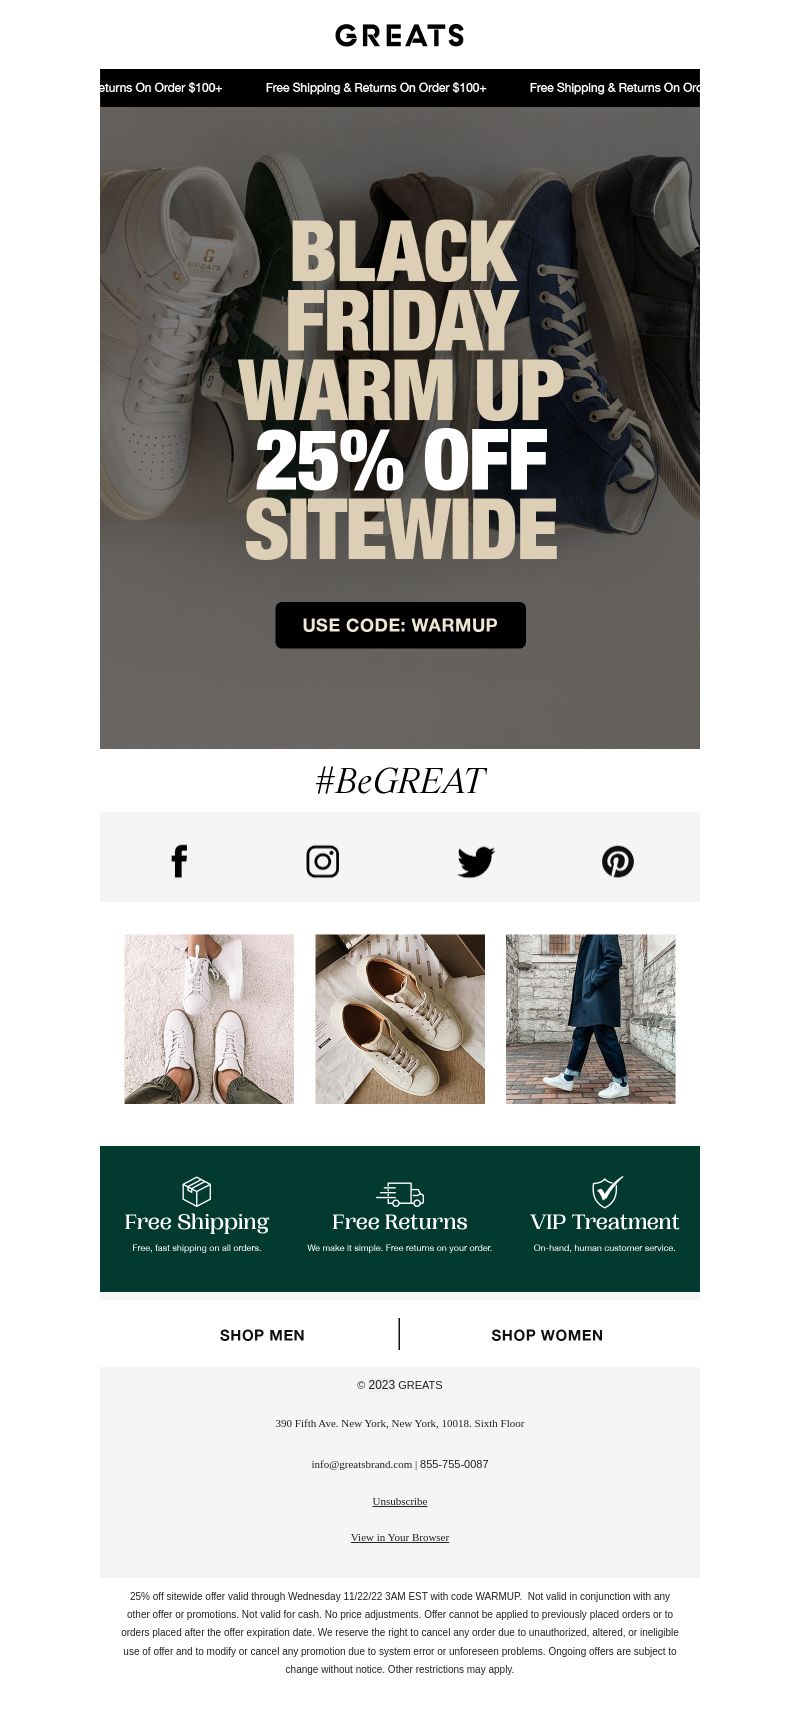
Task: Click the Free Shipping box icon
Action: 197,1191
